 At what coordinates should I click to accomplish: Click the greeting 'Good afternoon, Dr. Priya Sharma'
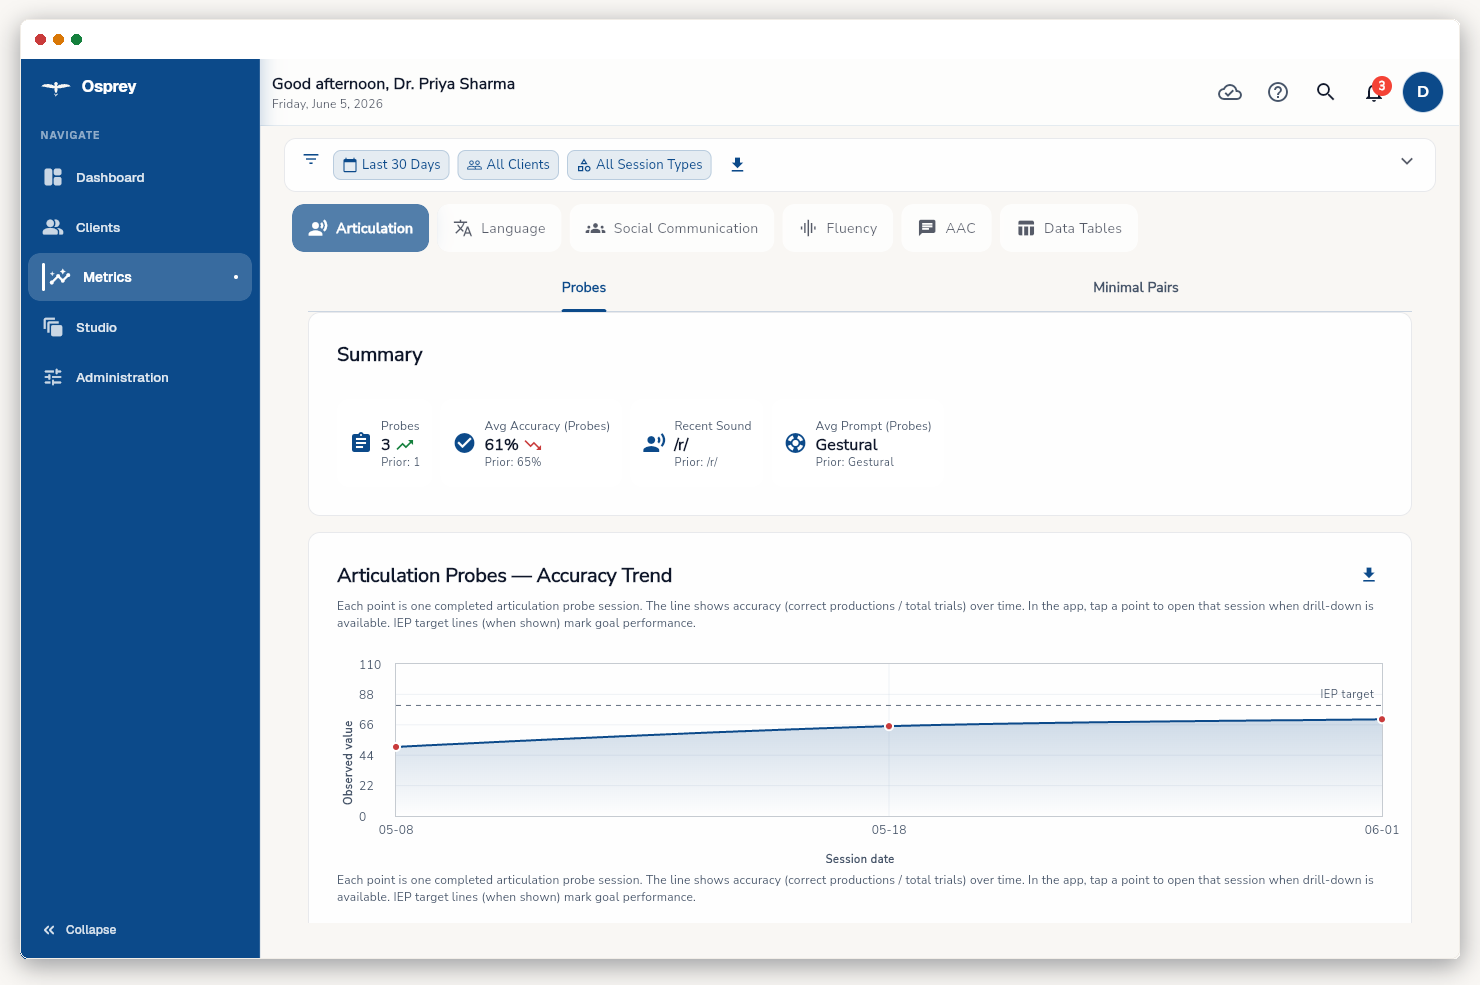[393, 84]
